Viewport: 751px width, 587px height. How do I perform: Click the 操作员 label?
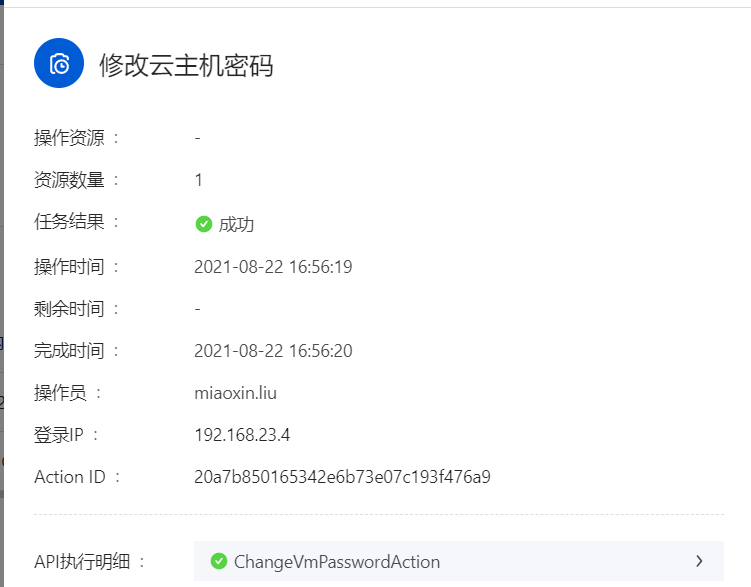coord(60,393)
